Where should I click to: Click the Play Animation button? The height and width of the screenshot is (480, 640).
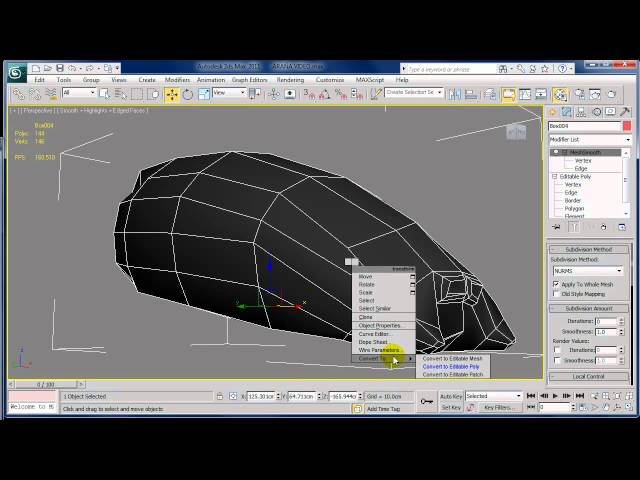[x=556, y=396]
